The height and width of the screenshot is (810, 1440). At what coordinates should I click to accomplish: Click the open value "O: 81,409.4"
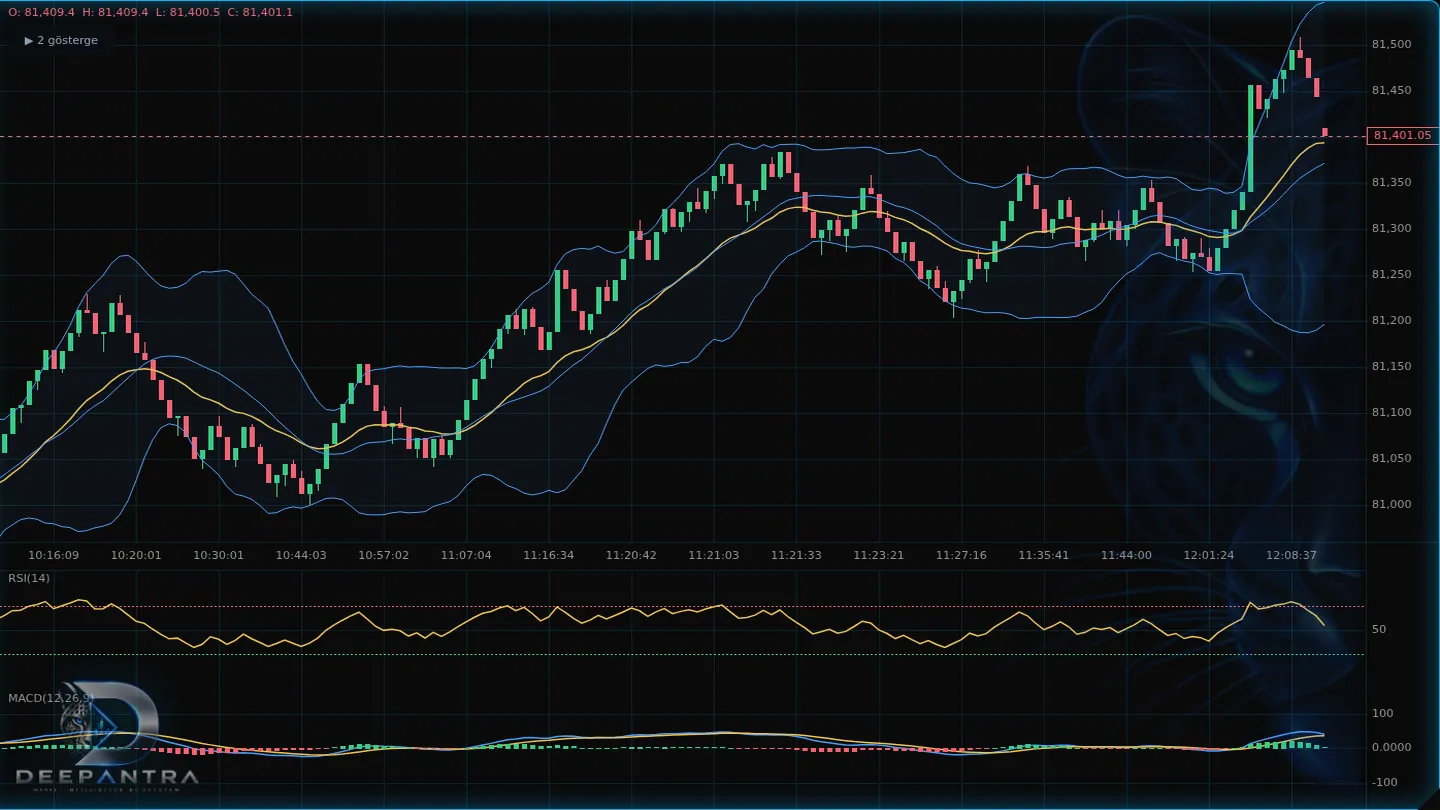click(x=42, y=12)
